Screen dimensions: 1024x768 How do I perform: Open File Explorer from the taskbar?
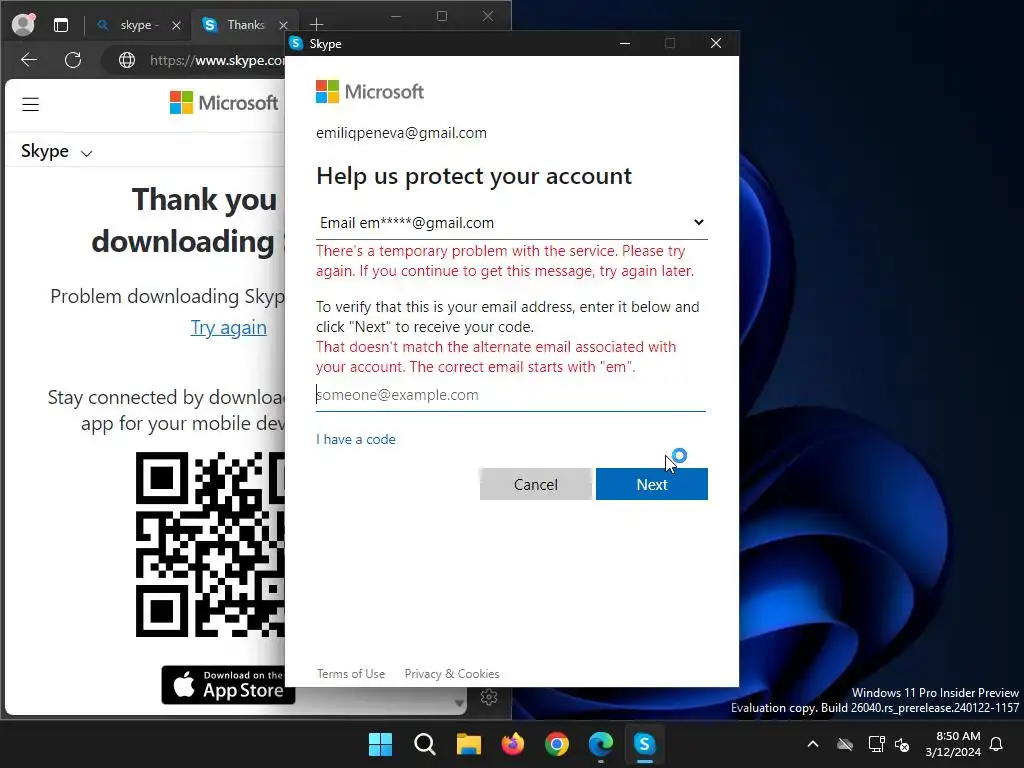[468, 744]
